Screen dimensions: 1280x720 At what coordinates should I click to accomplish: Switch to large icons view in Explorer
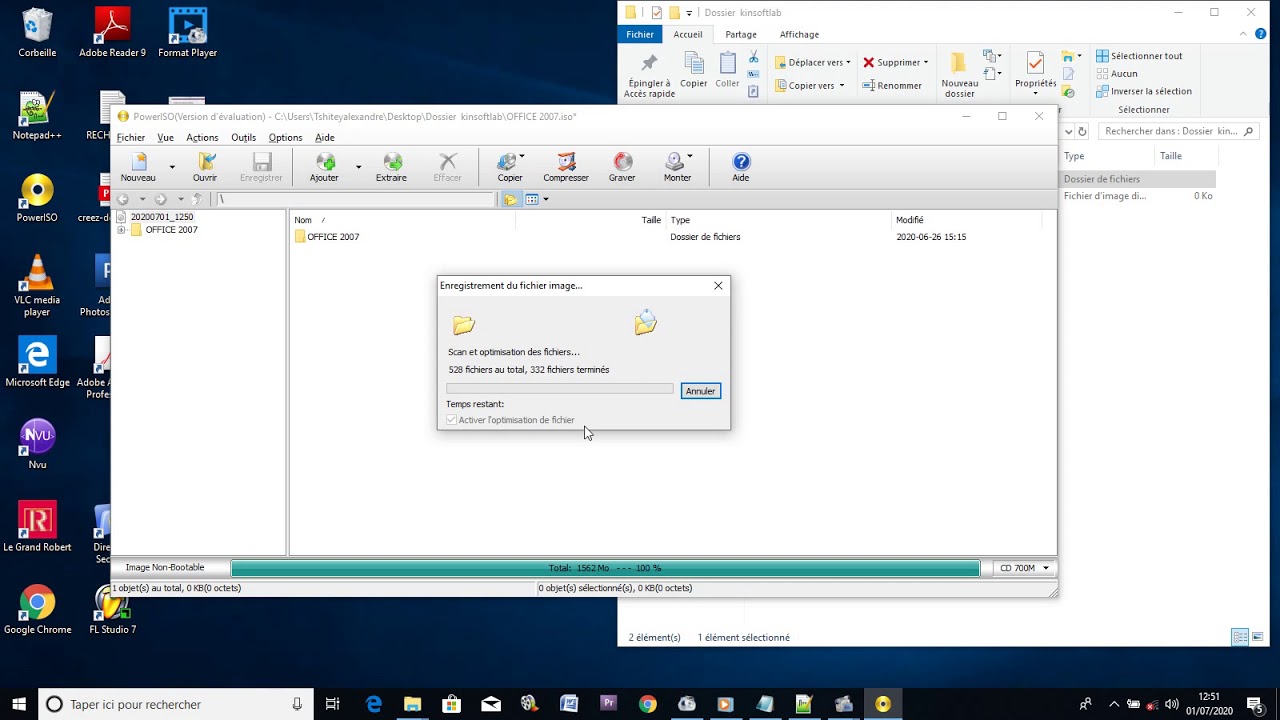tap(1258, 637)
